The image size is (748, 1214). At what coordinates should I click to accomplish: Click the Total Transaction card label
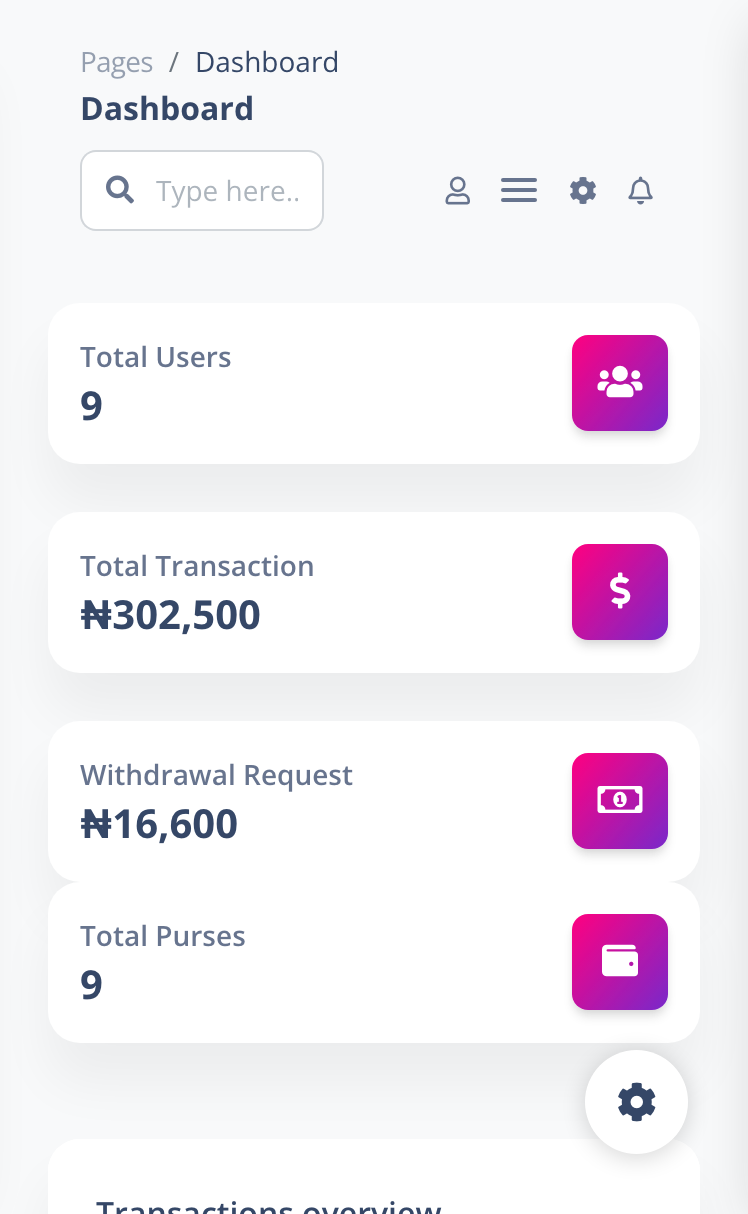click(x=197, y=566)
